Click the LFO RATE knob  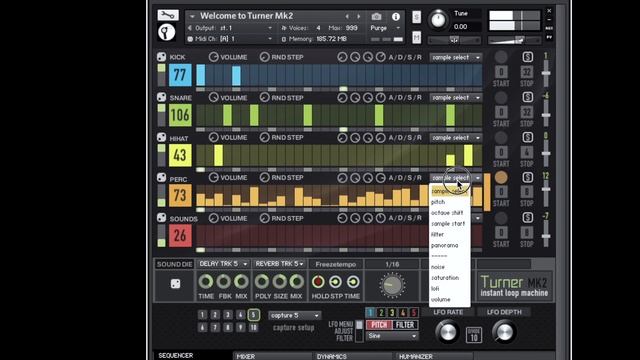[447, 331]
